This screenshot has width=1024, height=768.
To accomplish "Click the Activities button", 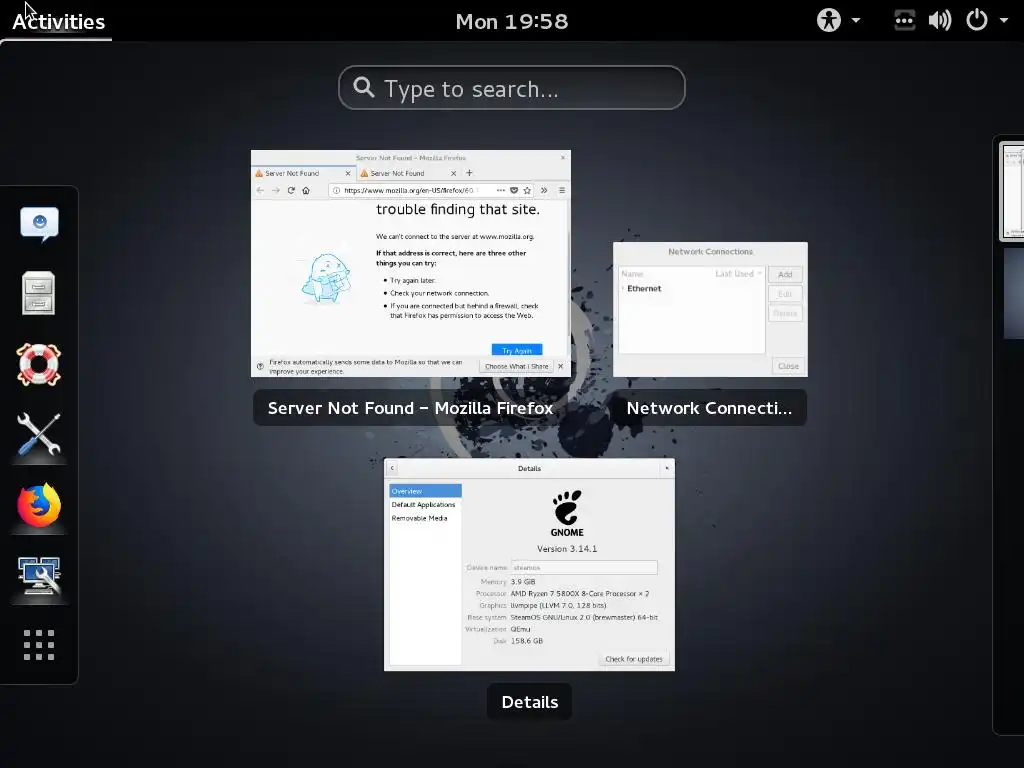I will [x=58, y=22].
